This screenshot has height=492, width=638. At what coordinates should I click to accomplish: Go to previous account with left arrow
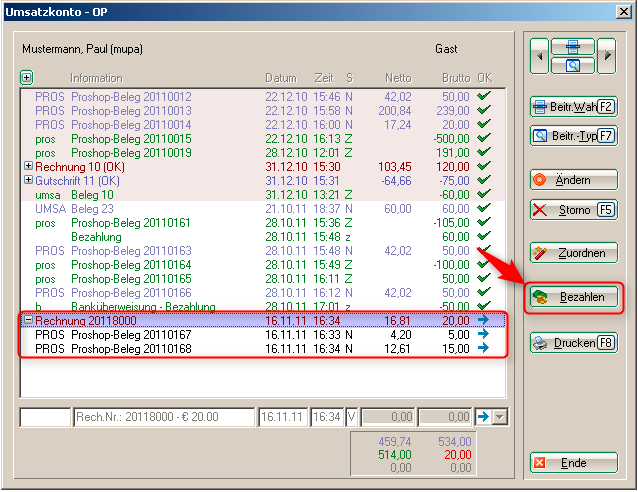click(540, 57)
